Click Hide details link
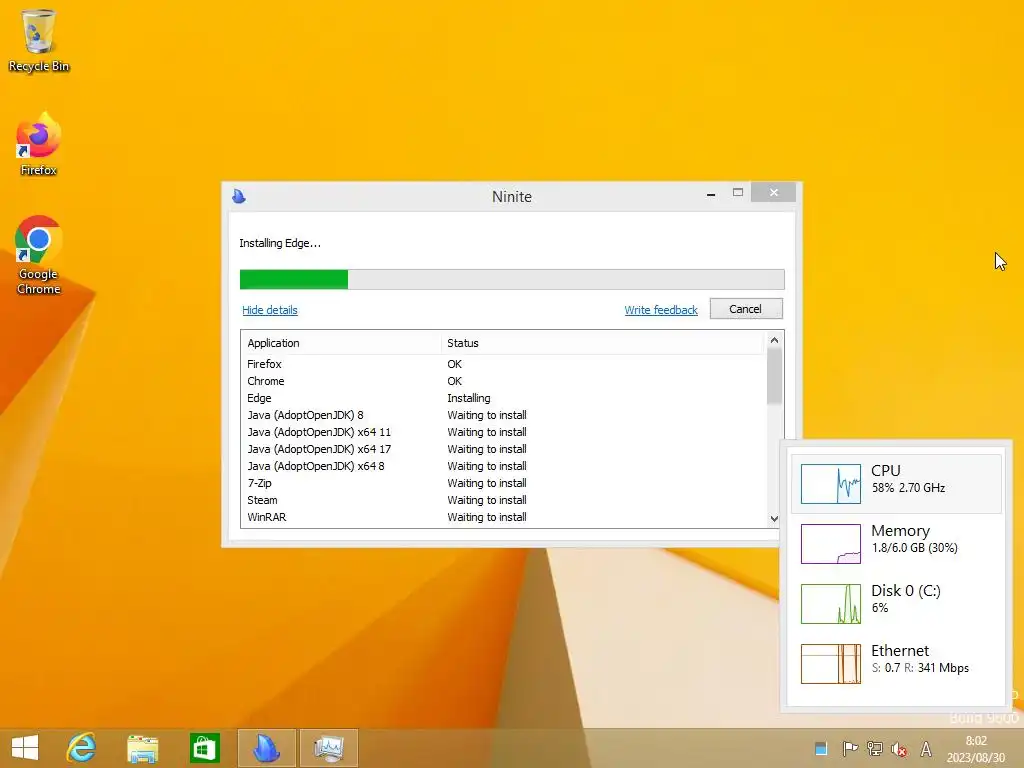The width and height of the screenshot is (1024, 768). 270,310
